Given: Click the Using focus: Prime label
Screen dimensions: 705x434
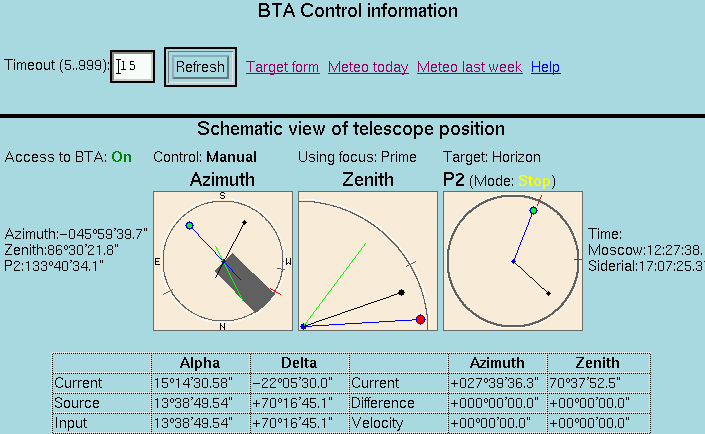Looking at the screenshot, I should tap(357, 157).
